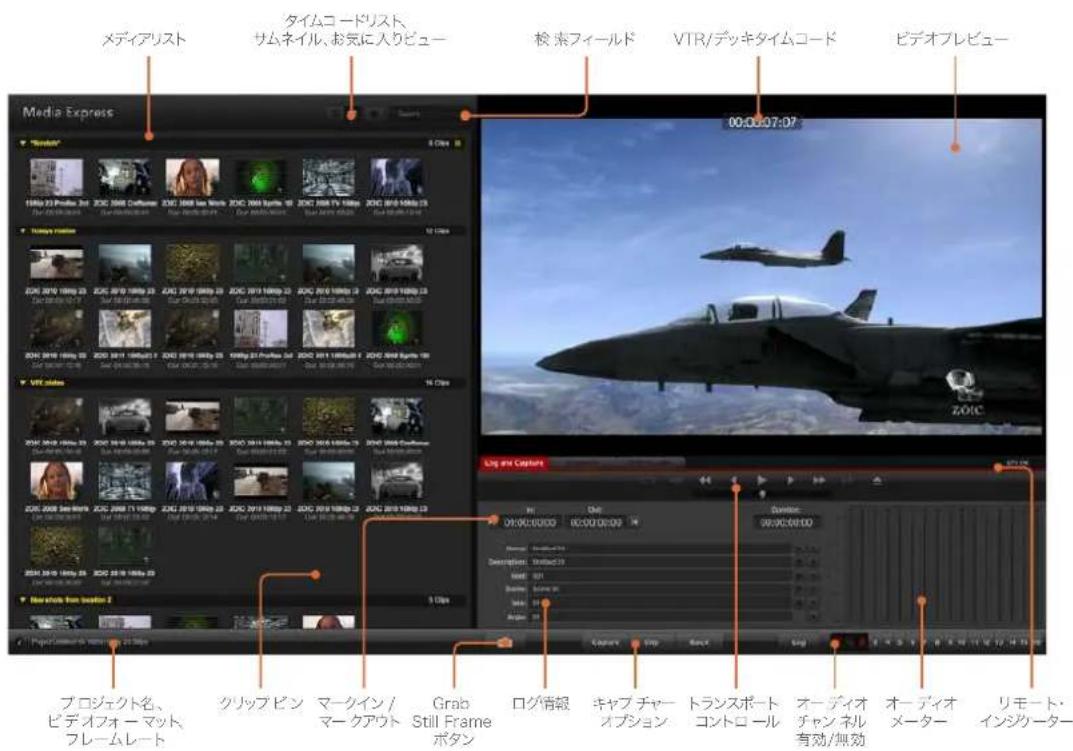Image resolution: width=1073 pixels, height=751 pixels.
Task: Click the fighter jet video preview
Action: click(762, 277)
